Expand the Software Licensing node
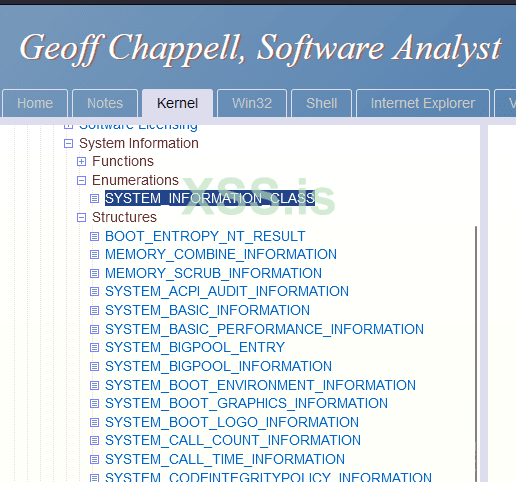516x482 pixels. pyautogui.click(x=68, y=126)
